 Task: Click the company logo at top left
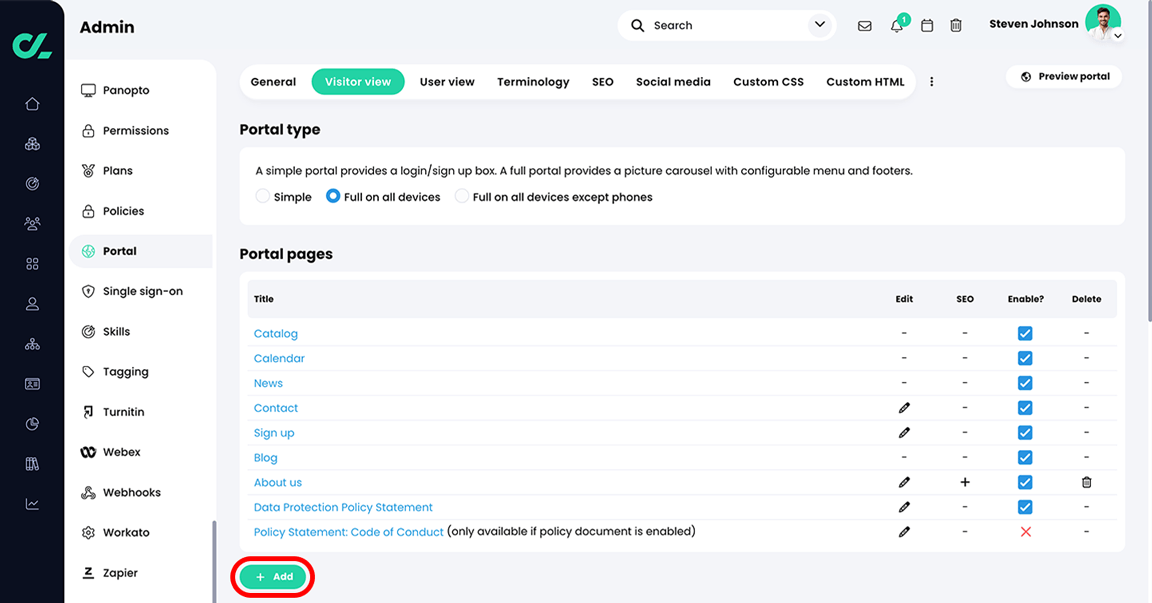click(x=32, y=45)
